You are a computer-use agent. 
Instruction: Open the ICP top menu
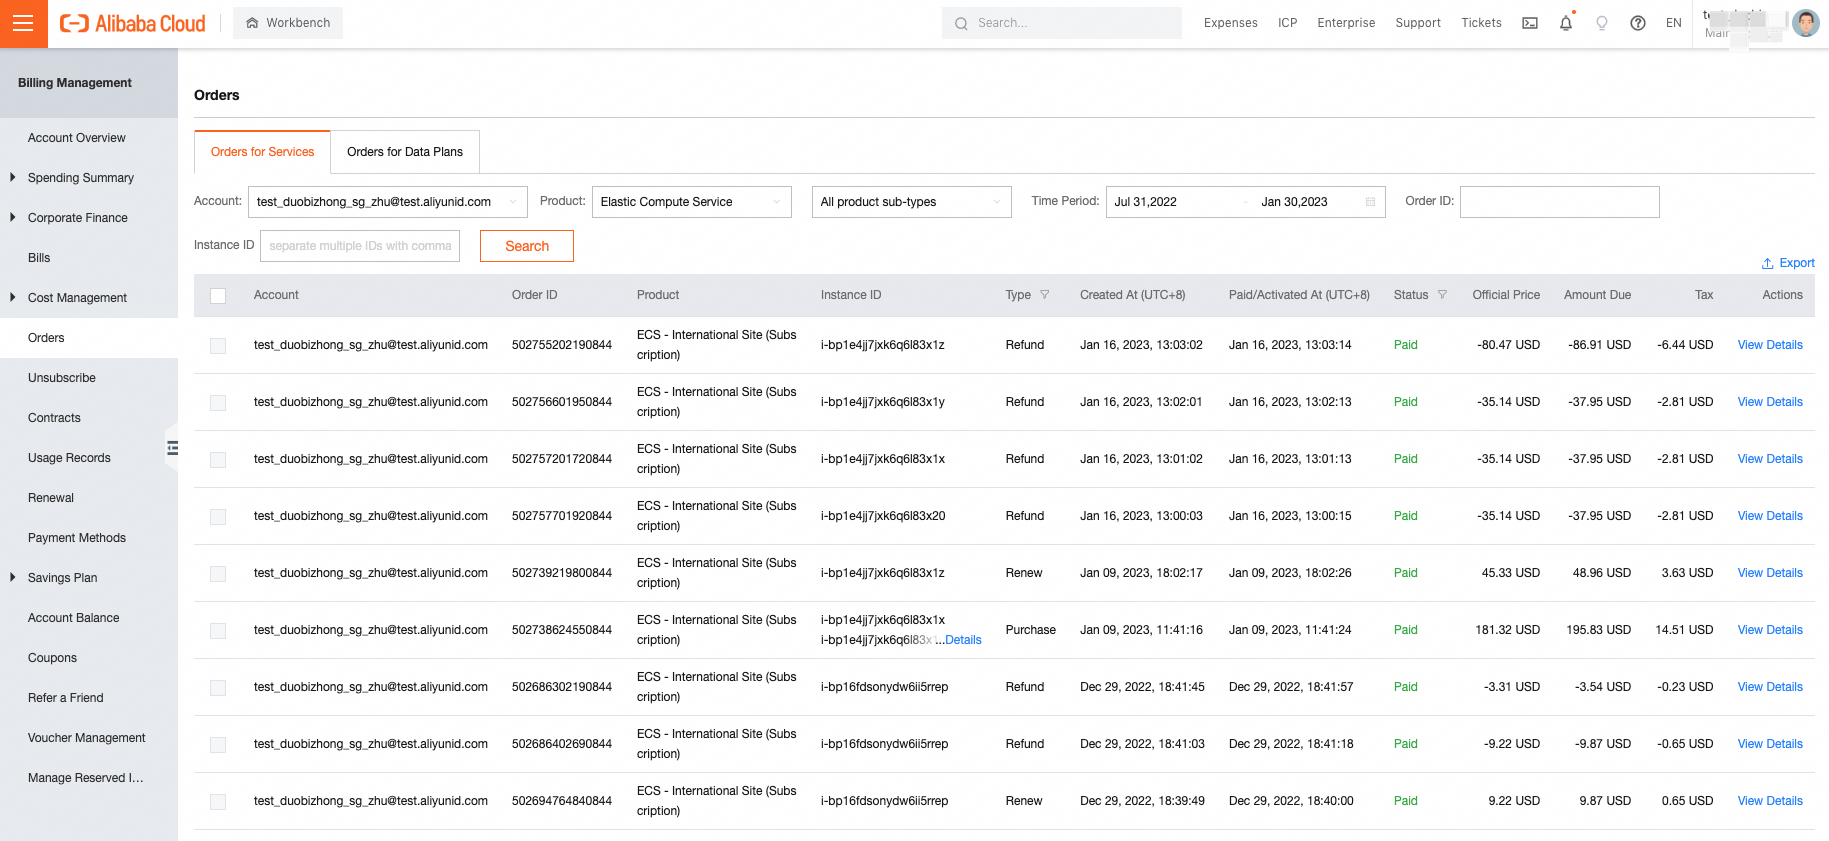tap(1288, 23)
